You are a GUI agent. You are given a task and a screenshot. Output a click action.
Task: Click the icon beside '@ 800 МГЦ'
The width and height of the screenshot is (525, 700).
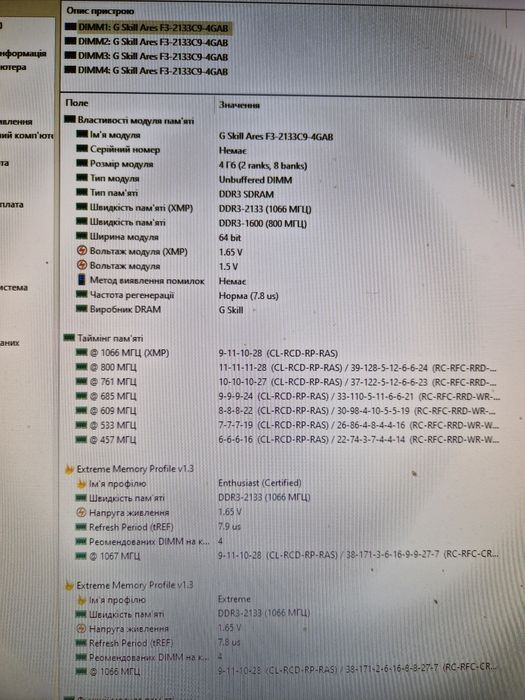(x=81, y=367)
